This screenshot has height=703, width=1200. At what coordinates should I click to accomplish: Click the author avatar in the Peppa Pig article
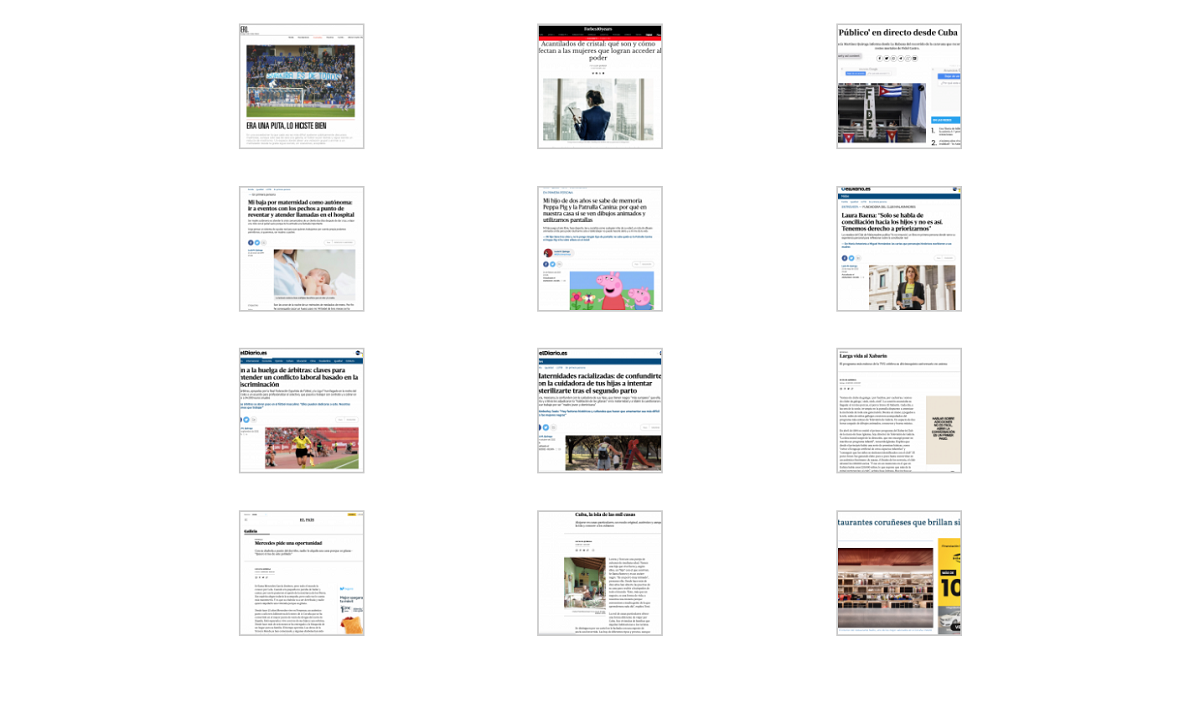[548, 252]
